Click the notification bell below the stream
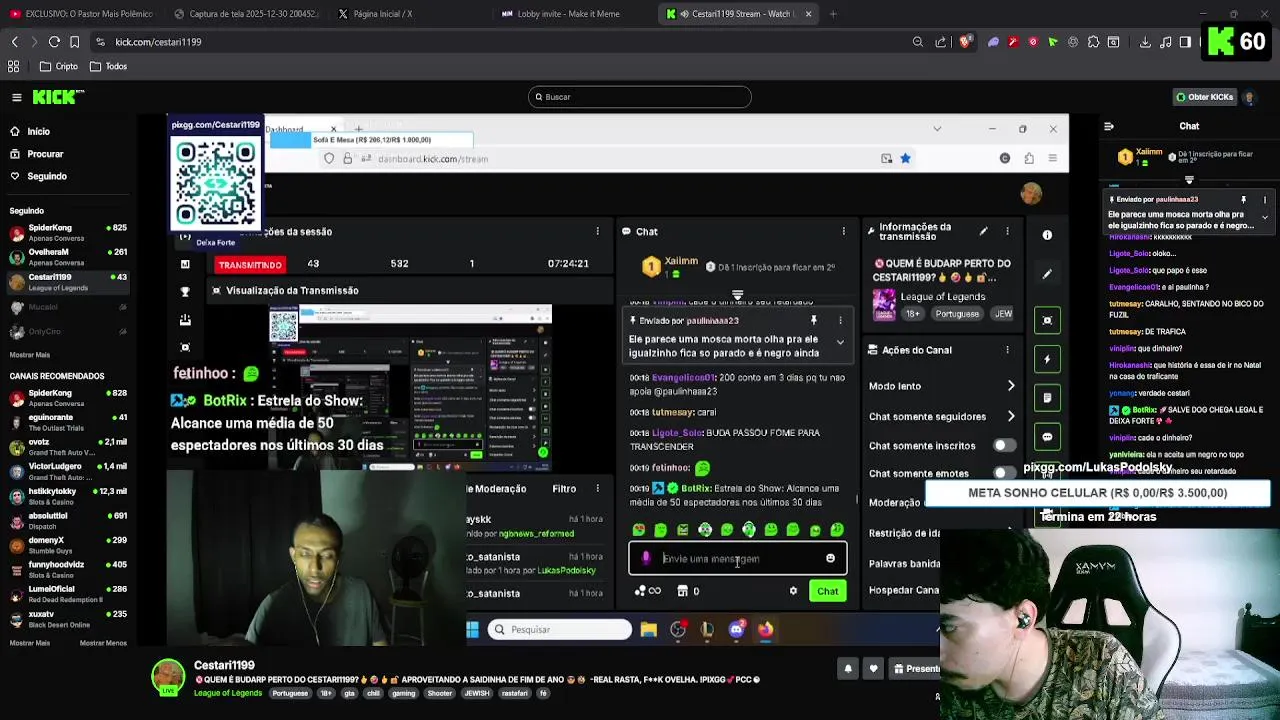Image resolution: width=1280 pixels, height=720 pixels. tap(848, 669)
